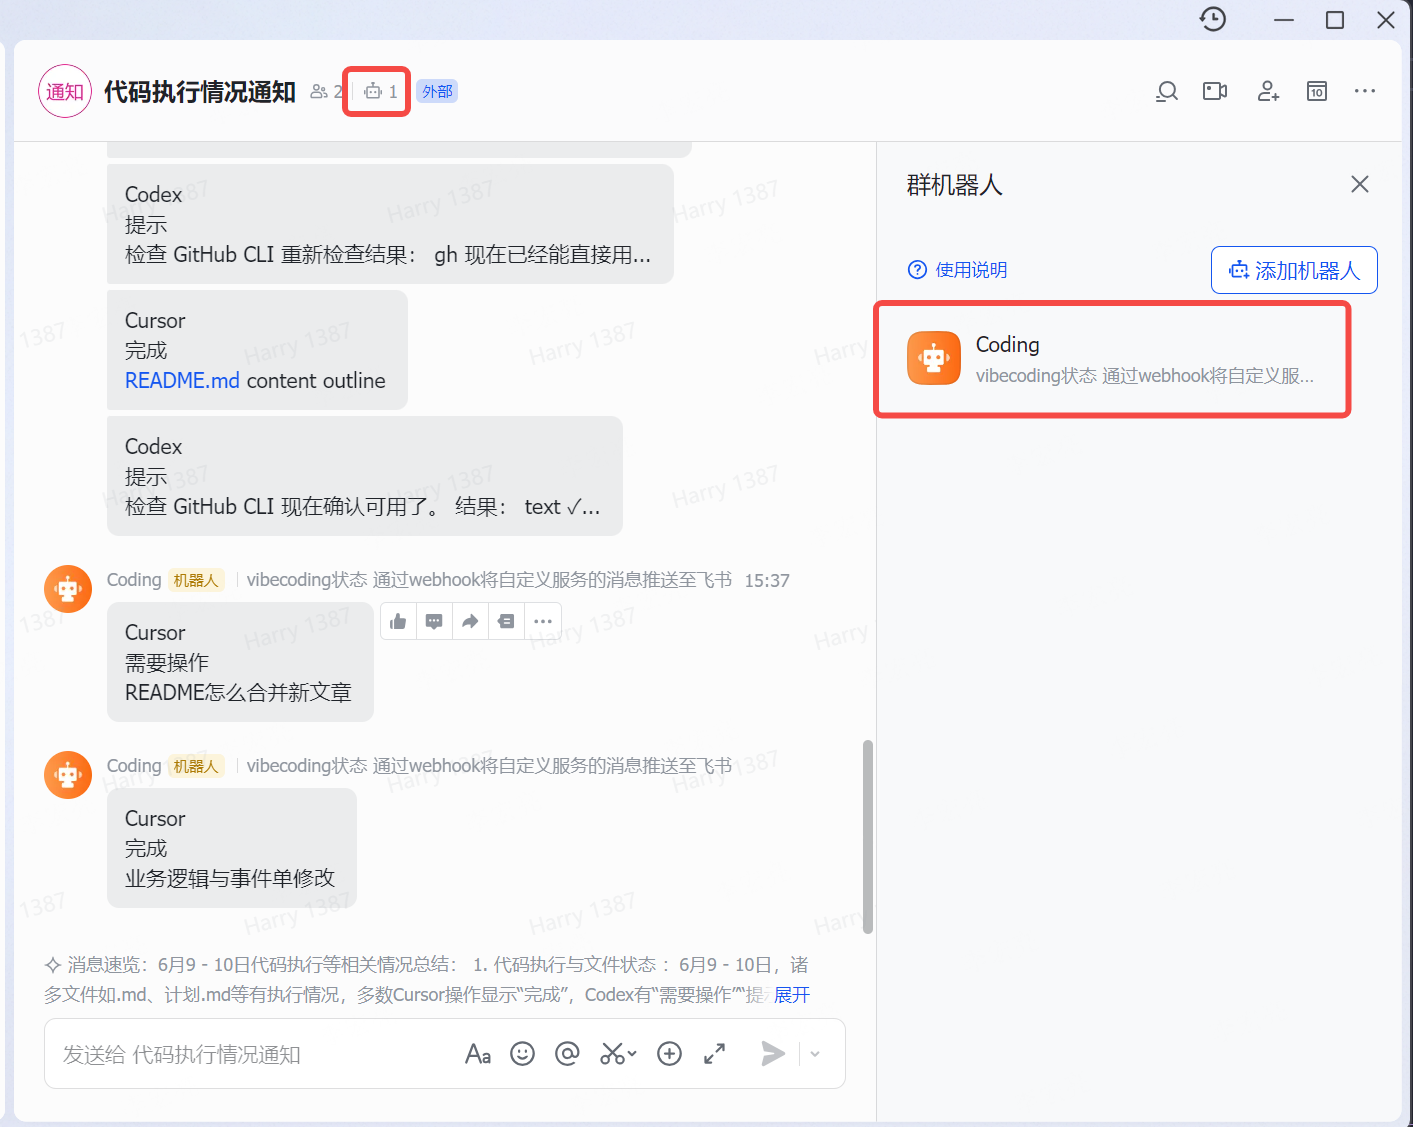This screenshot has width=1413, height=1127.
Task: Click the 机器人 tag on the 15:37 message
Action: [x=196, y=580]
